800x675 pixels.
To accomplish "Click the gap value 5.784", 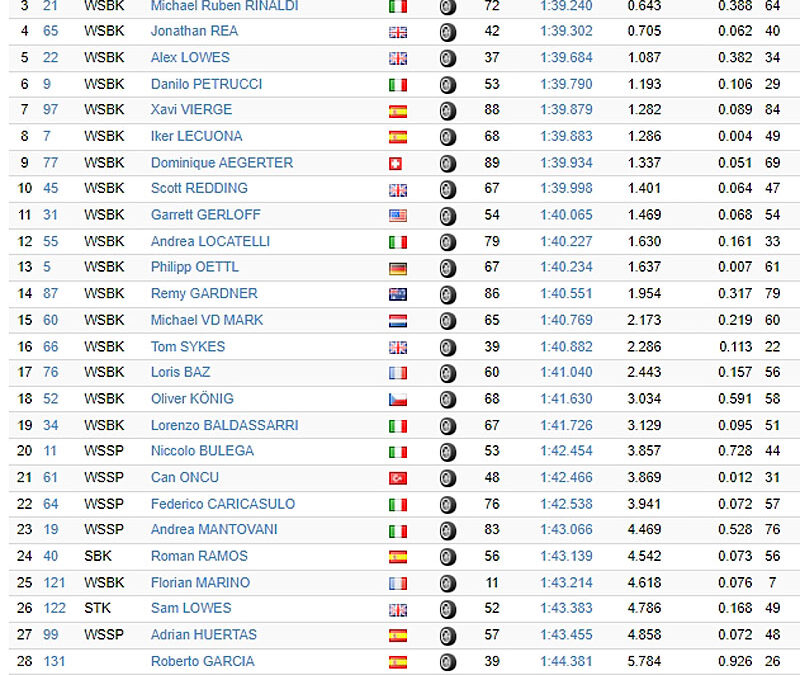I will click(644, 661).
